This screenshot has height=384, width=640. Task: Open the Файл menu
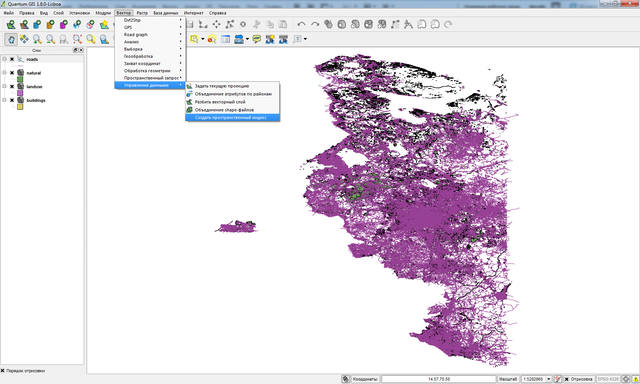coord(9,13)
